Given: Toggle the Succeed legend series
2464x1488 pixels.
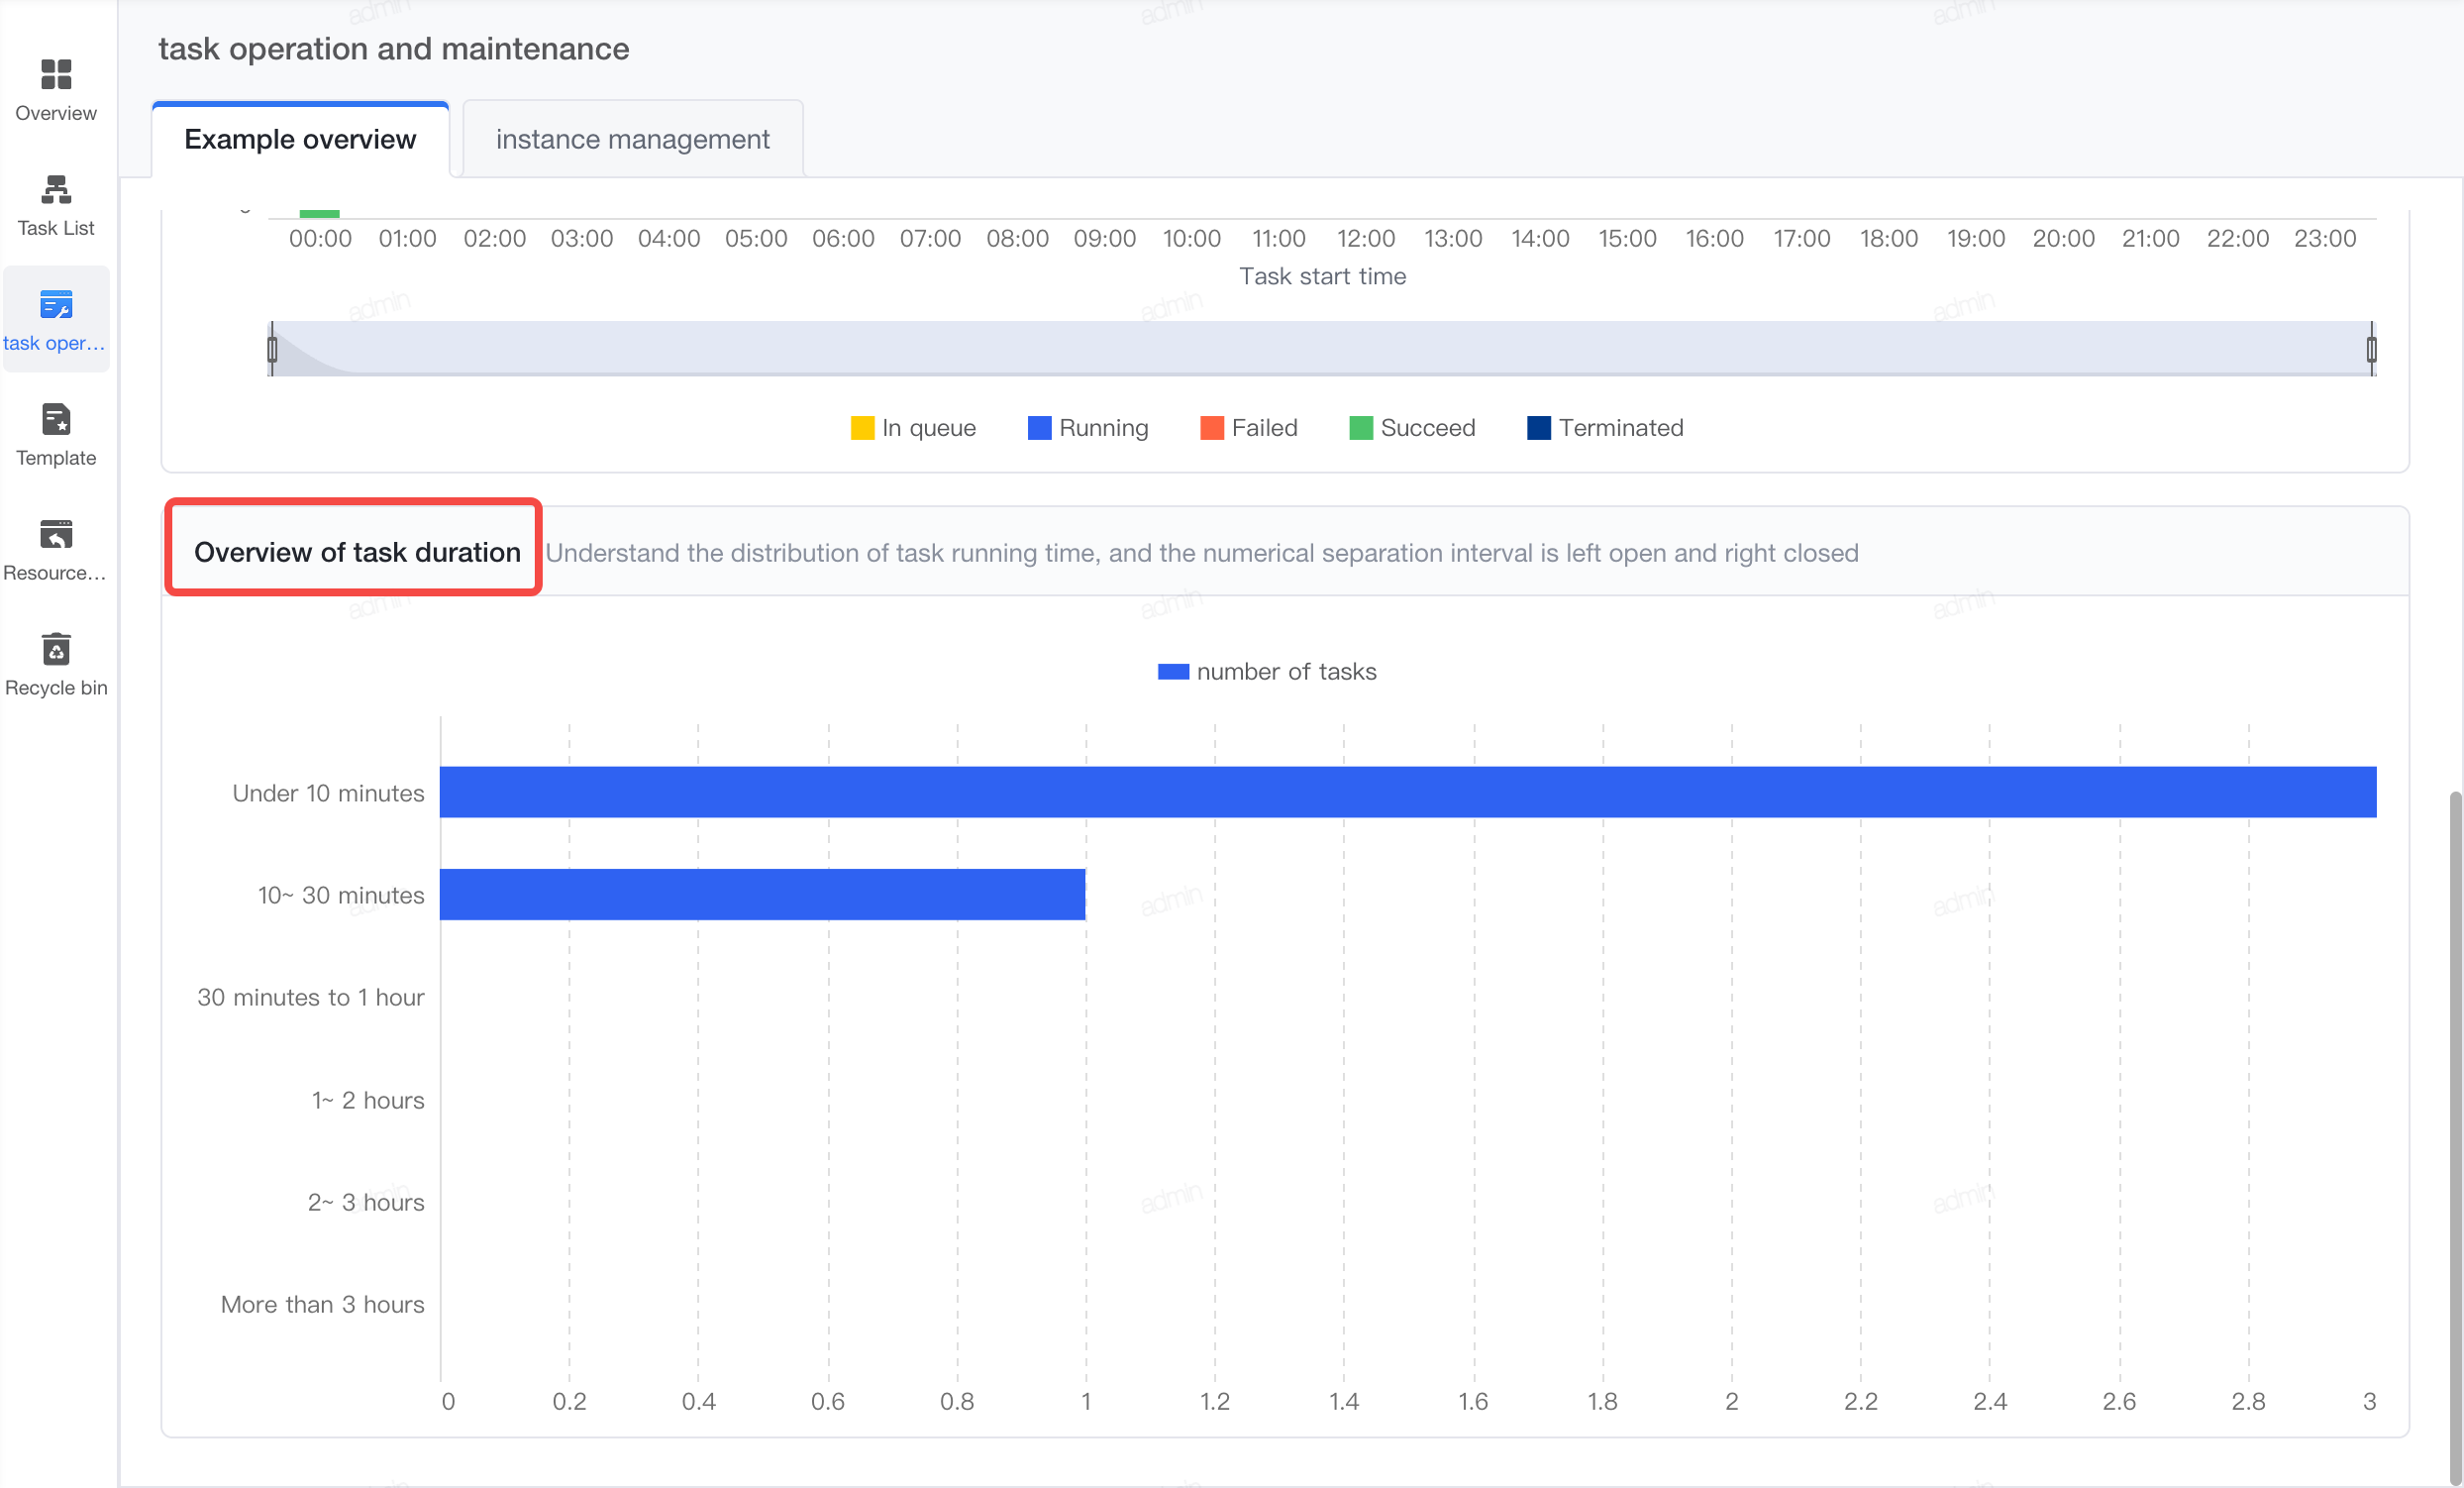Looking at the screenshot, I should click(1412, 428).
